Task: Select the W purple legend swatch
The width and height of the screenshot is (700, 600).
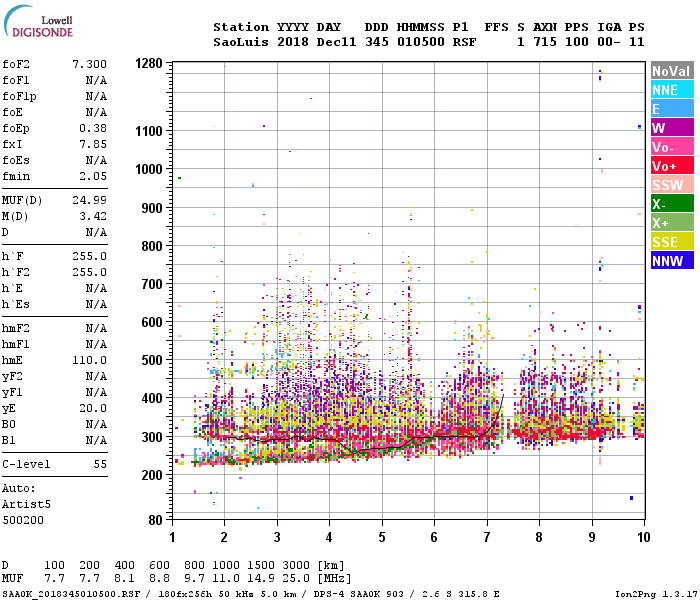Action: pos(672,128)
